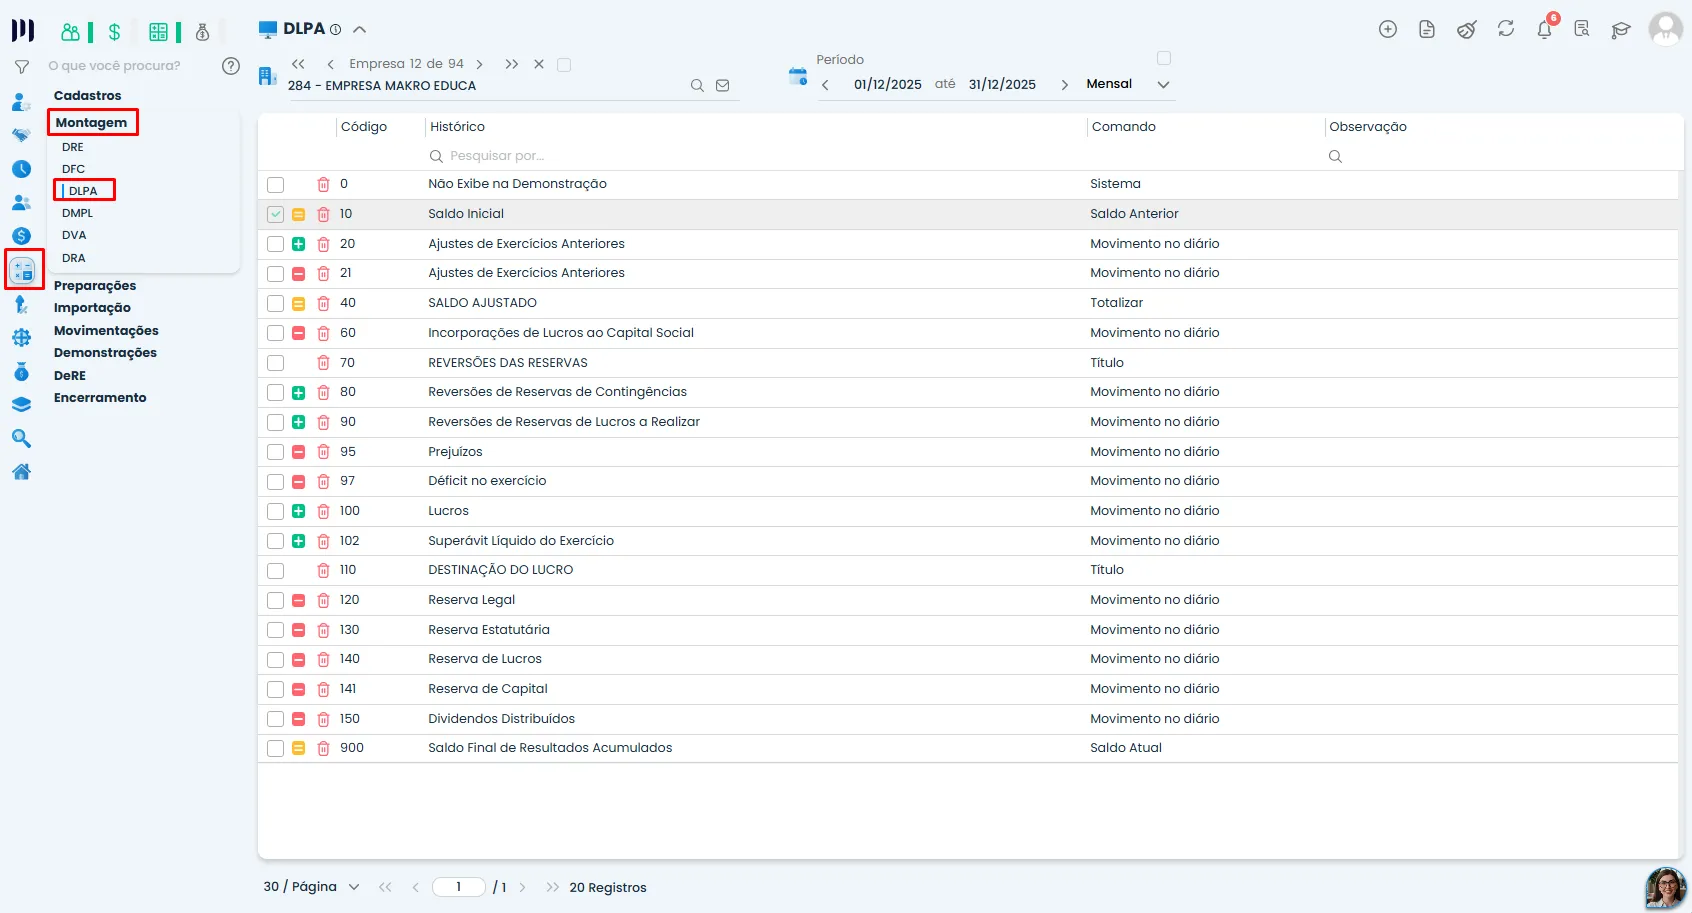Click trash icon for row Lucros
The height and width of the screenshot is (913, 1692).
tap(323, 511)
